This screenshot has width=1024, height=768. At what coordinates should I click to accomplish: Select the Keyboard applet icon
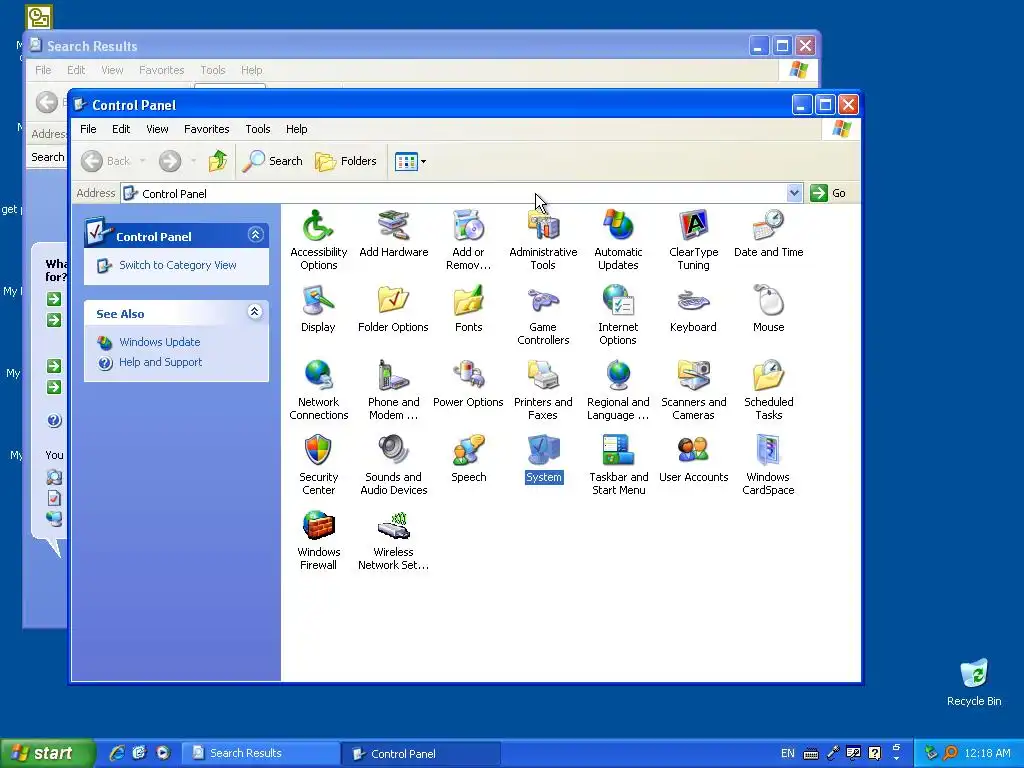pos(693,301)
